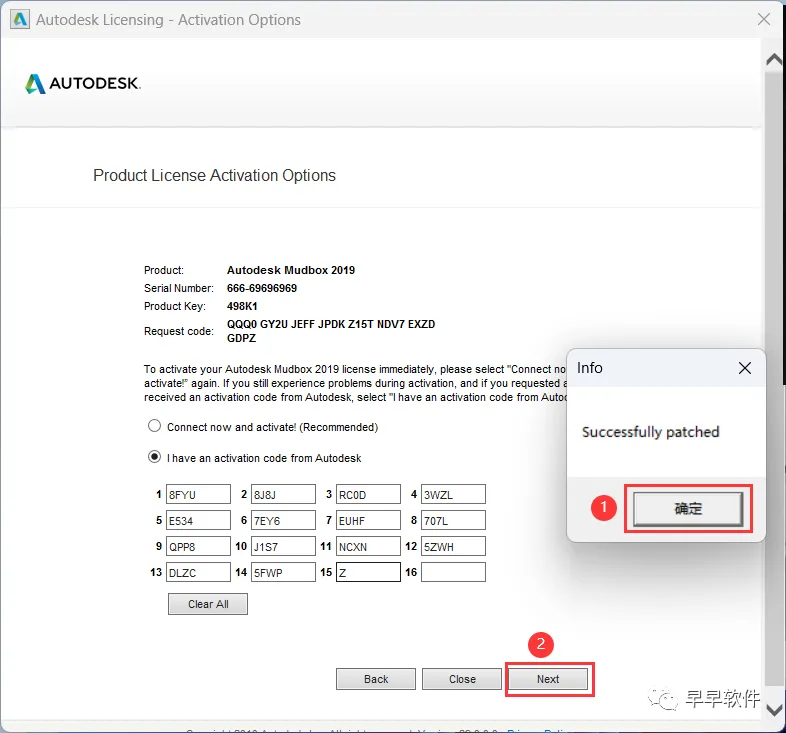Click the product name Autodesk Mudbox 2019

tap(291, 270)
